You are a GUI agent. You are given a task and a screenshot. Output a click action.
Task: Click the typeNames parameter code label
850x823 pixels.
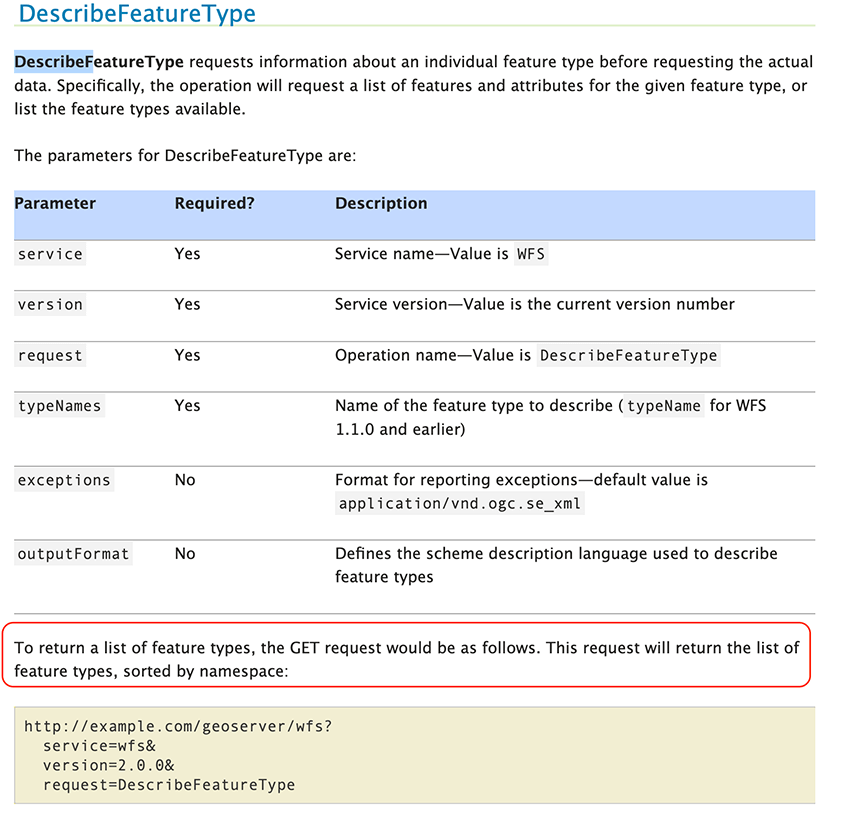58,406
